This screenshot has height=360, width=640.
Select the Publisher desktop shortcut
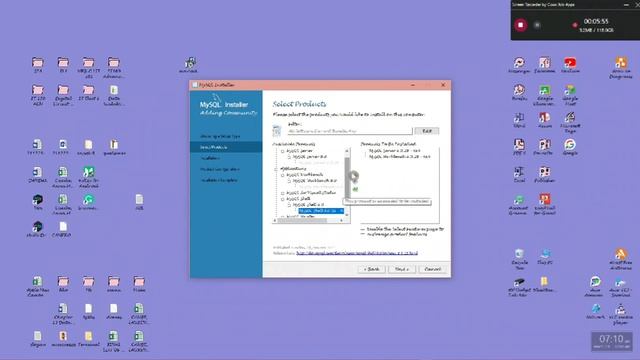pos(544,174)
